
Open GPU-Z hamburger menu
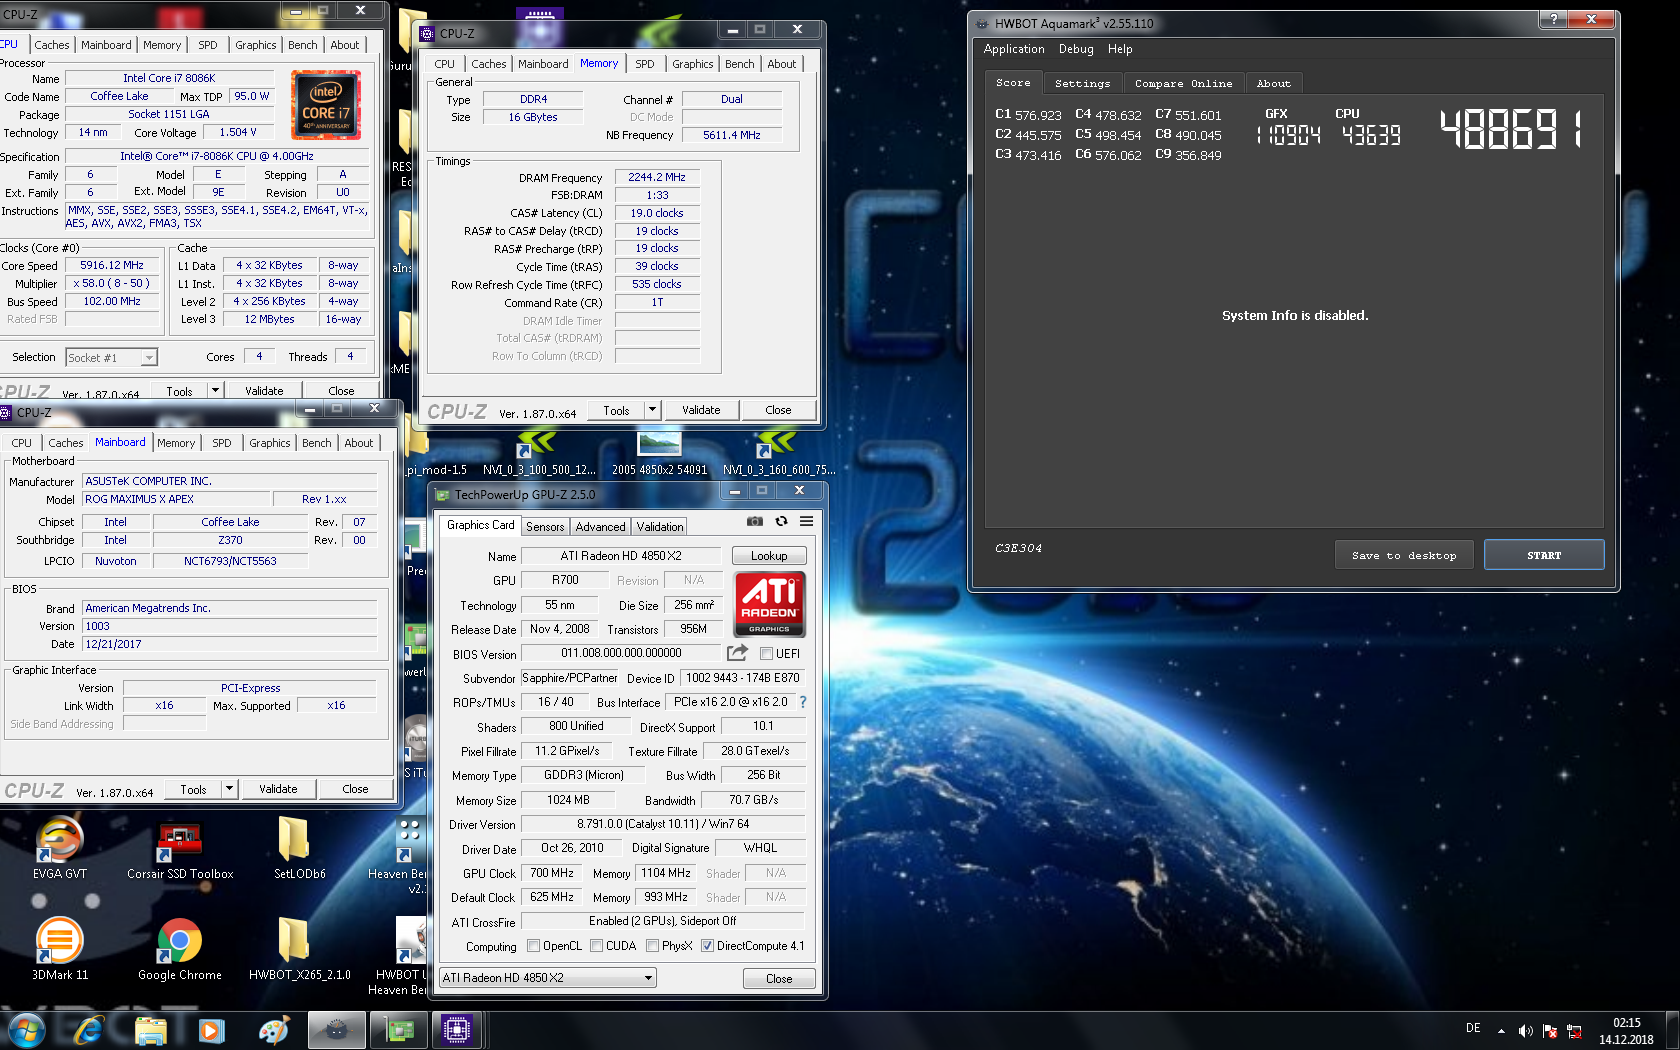coord(806,521)
